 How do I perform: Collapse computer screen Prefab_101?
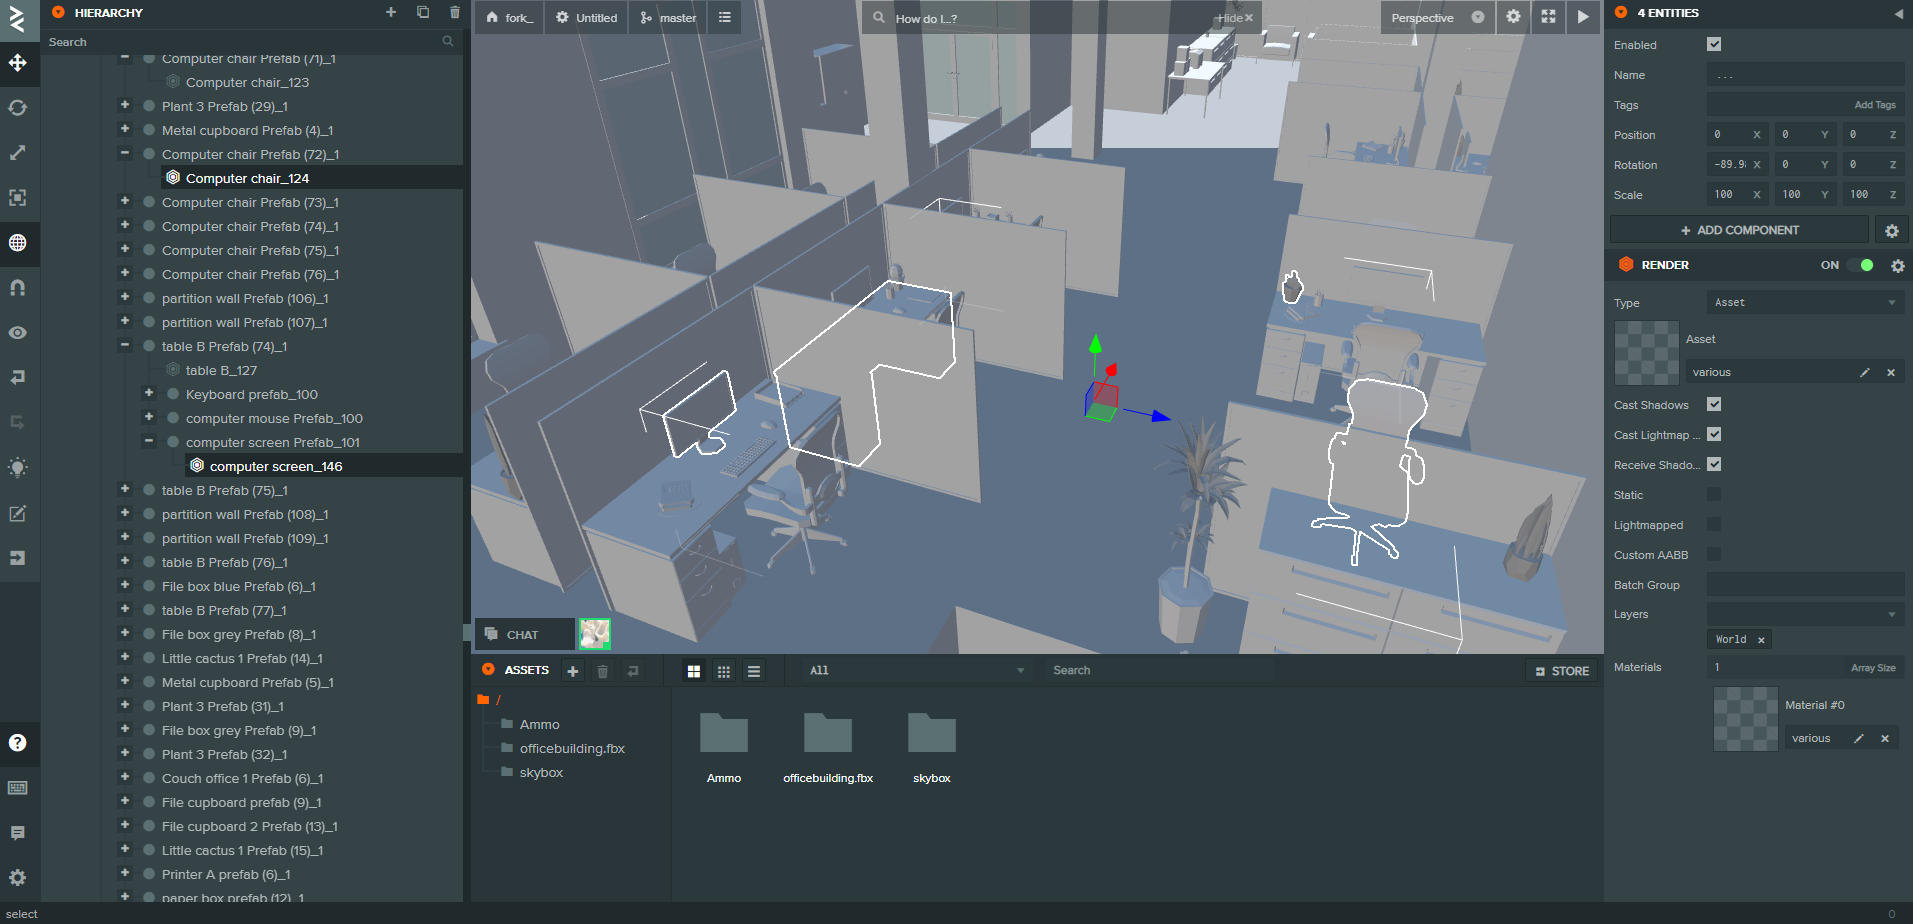click(149, 441)
